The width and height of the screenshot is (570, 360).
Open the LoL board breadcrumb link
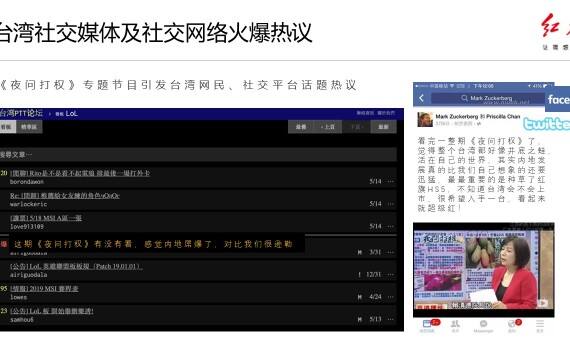[67, 113]
